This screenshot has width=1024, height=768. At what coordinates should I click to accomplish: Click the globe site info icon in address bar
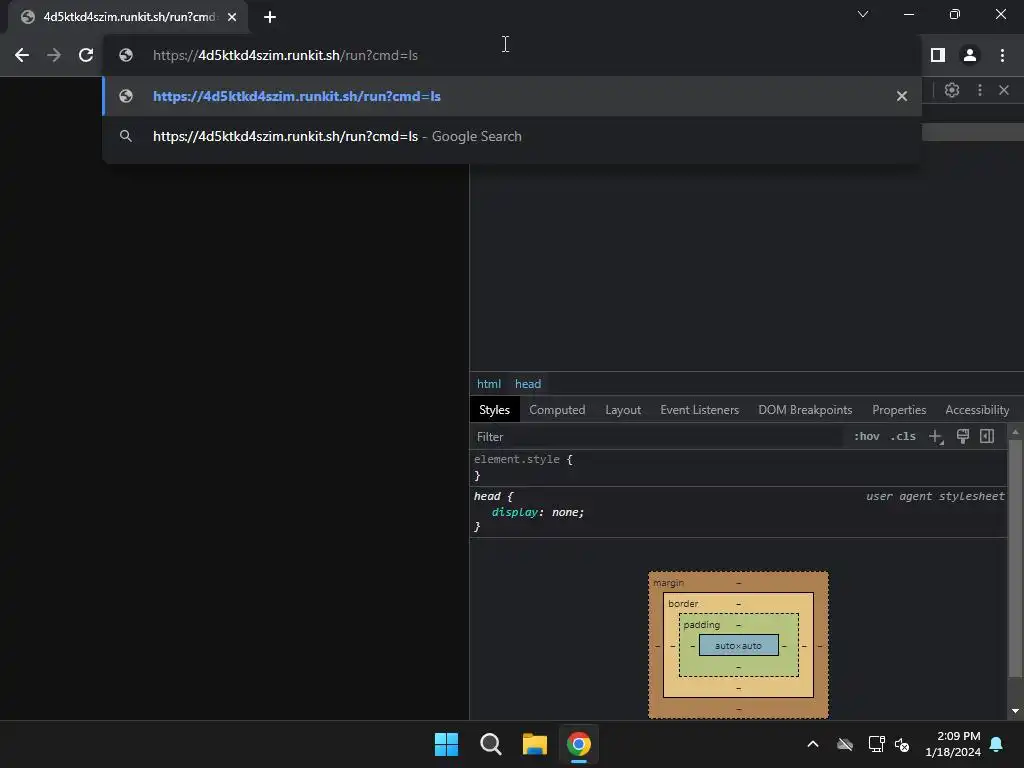pyautogui.click(x=126, y=56)
